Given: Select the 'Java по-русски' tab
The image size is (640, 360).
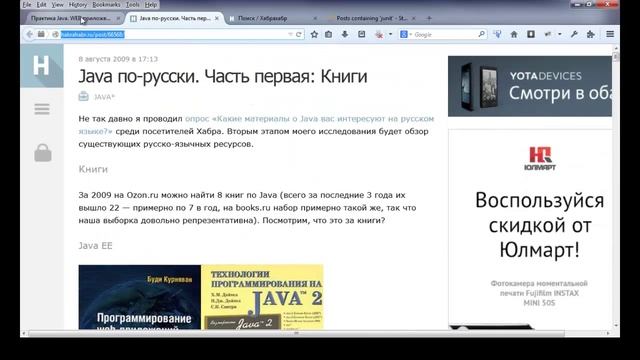Looking at the screenshot, I should (175, 18).
